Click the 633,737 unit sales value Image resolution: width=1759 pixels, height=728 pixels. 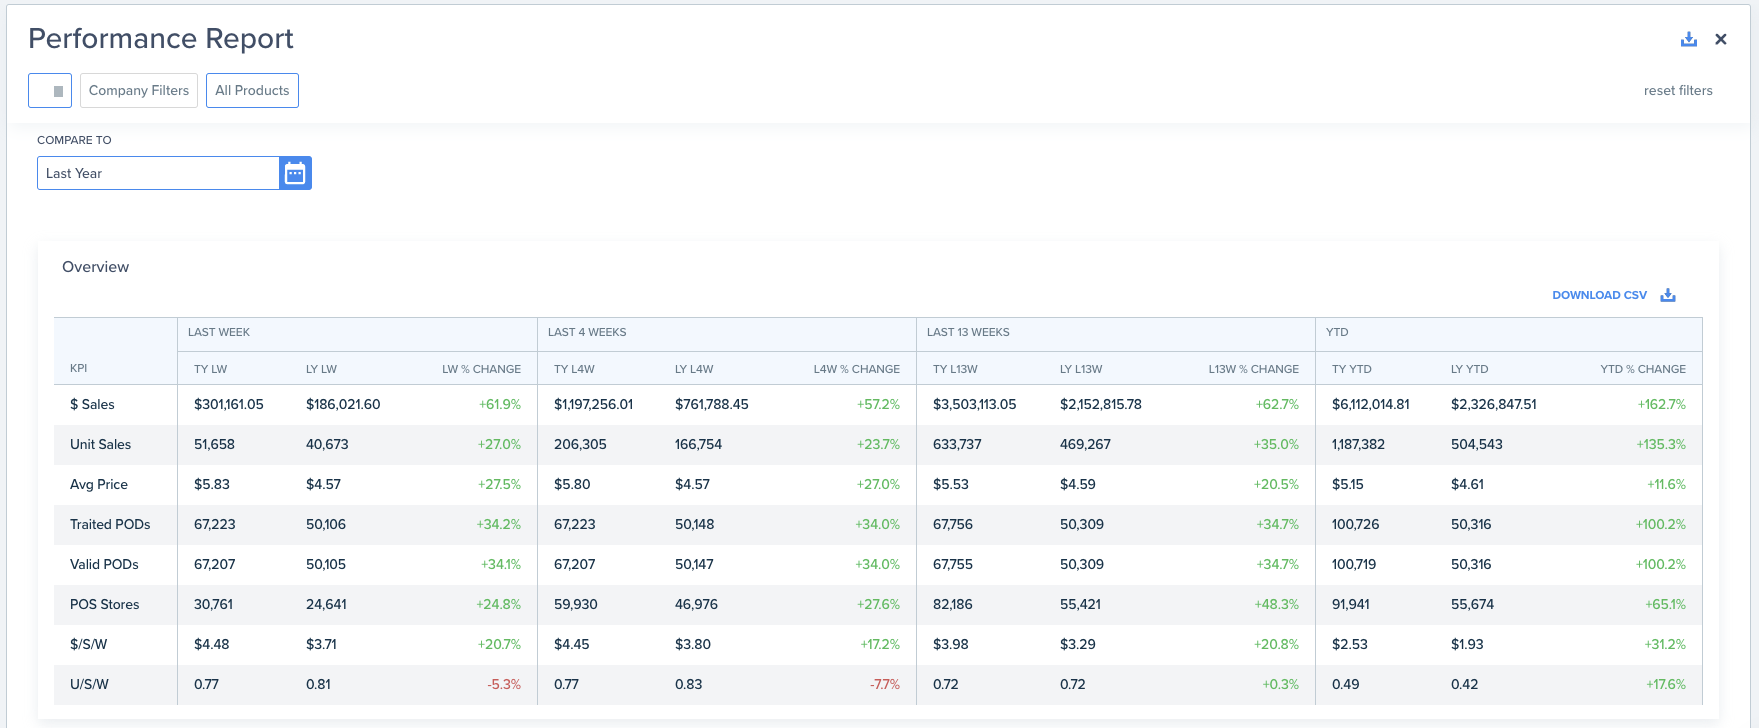click(x=957, y=444)
